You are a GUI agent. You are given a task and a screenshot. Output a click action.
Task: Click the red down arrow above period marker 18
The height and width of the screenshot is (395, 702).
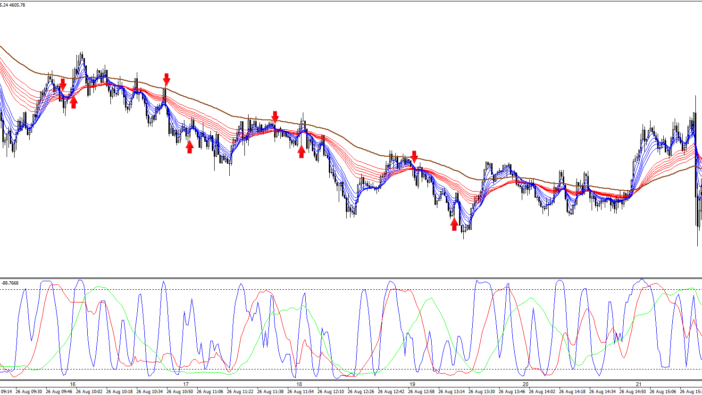(275, 117)
